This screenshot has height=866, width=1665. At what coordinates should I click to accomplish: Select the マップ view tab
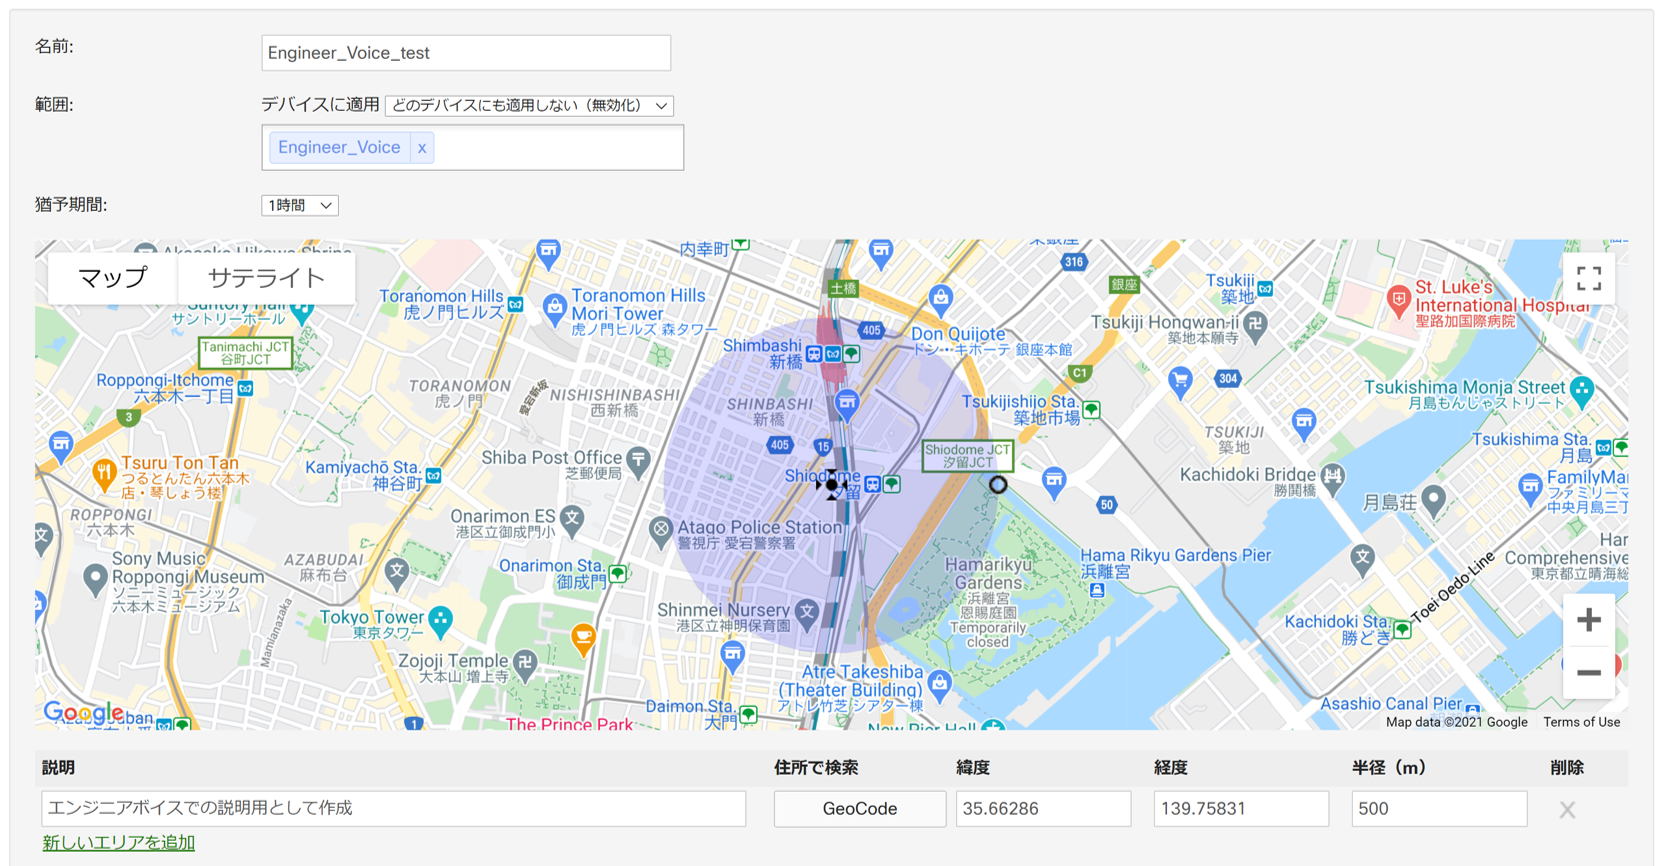point(113,278)
